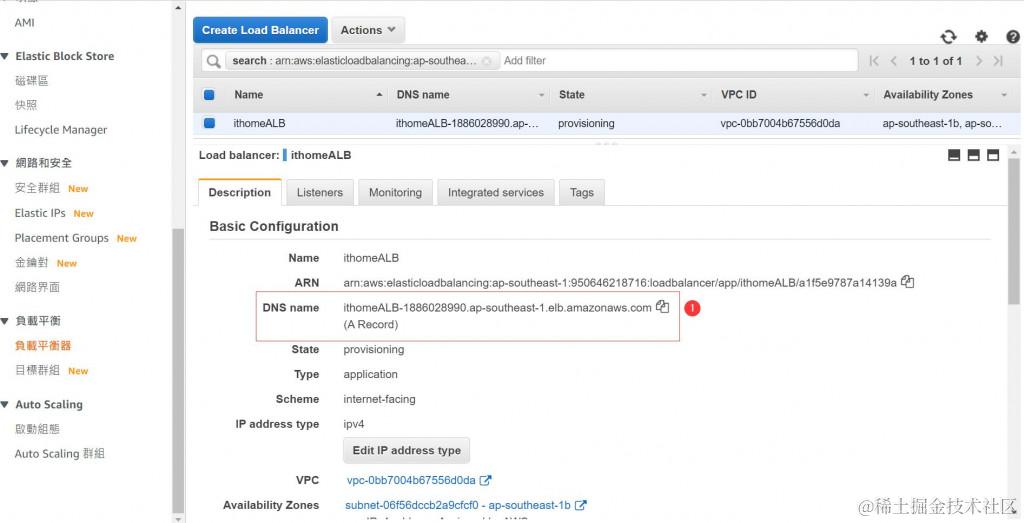Switch to the Tags tab
This screenshot has height=523, width=1024.
(581, 193)
